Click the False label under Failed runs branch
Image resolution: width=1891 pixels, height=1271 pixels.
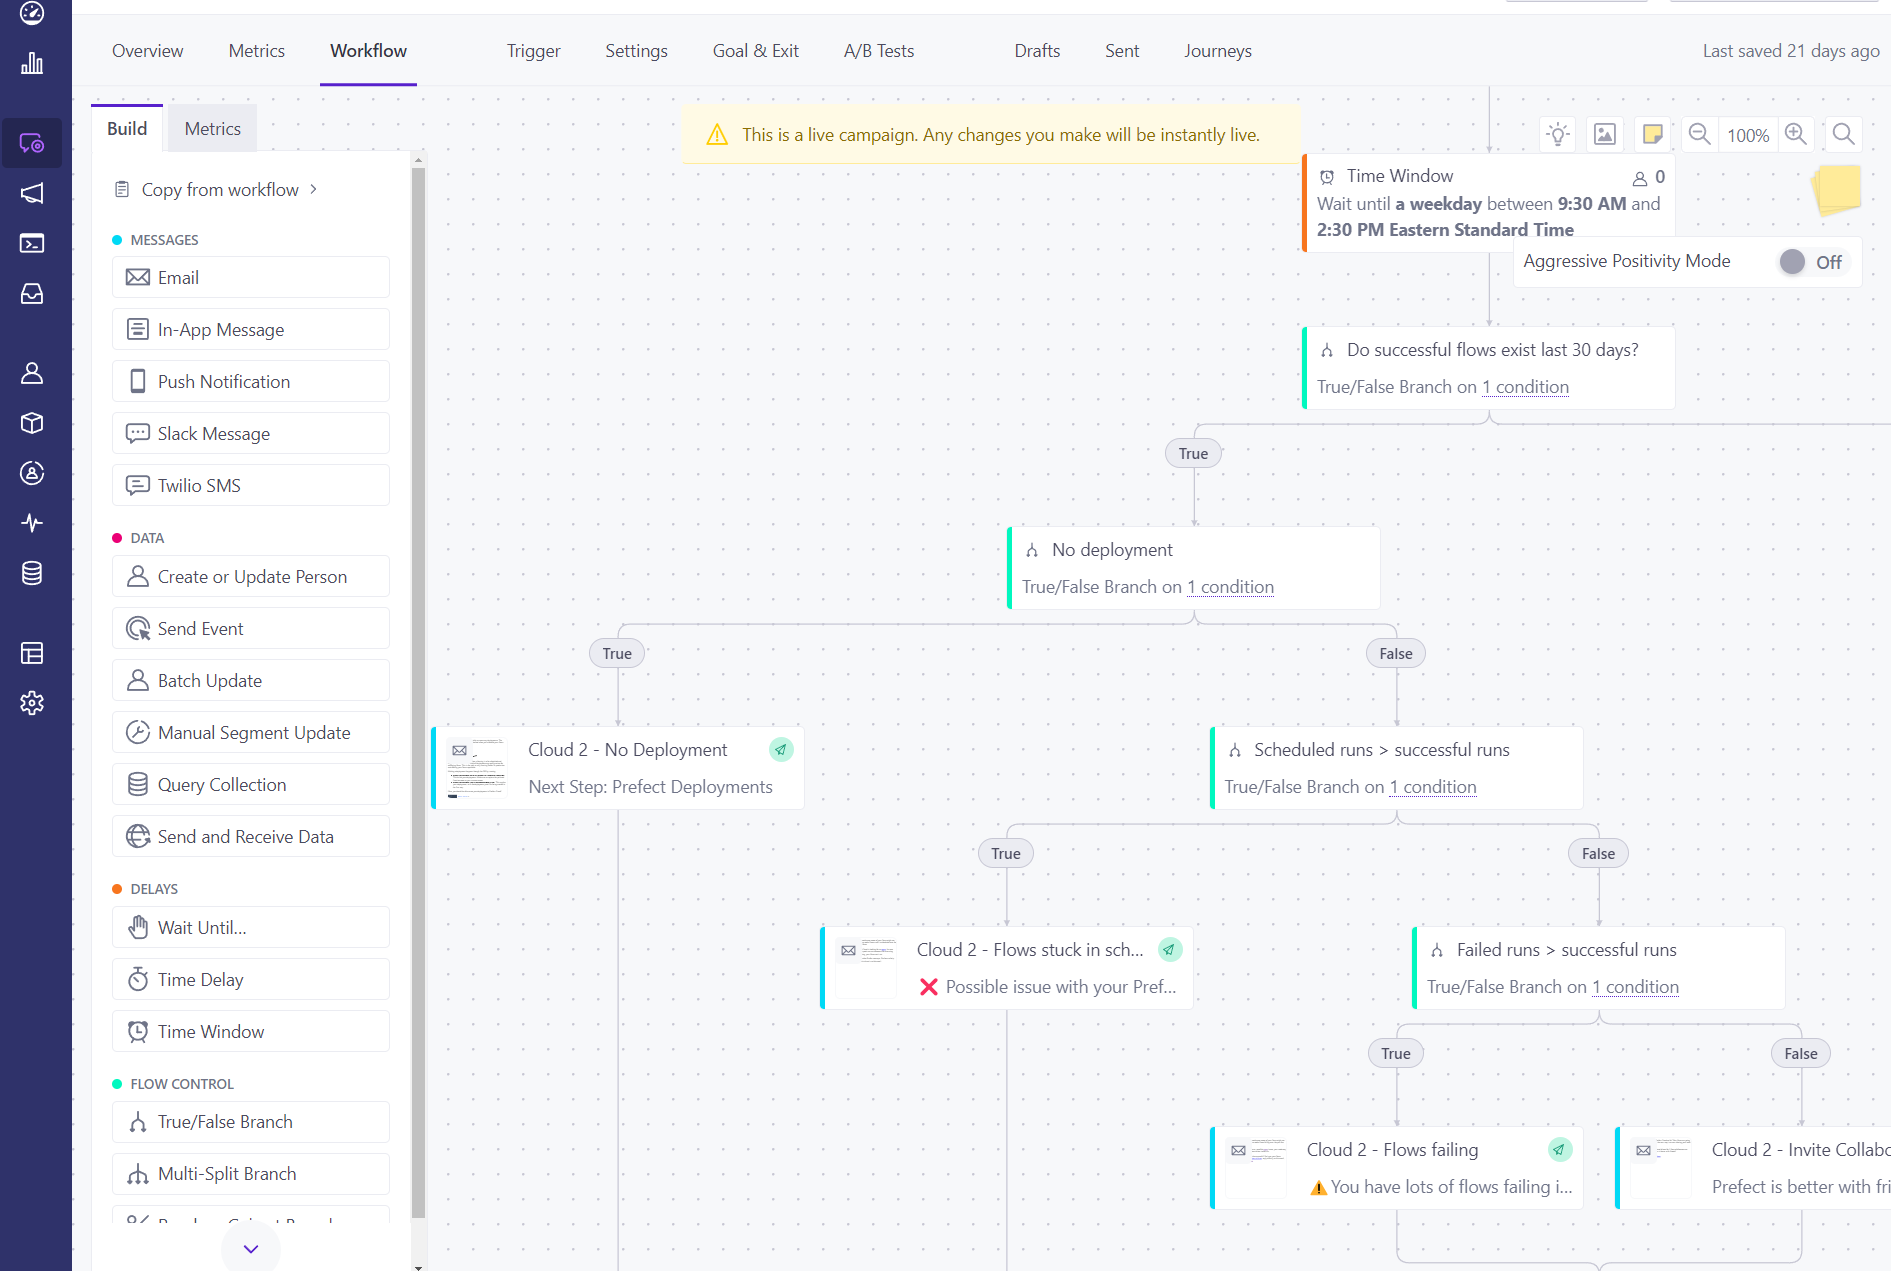tap(1800, 1052)
